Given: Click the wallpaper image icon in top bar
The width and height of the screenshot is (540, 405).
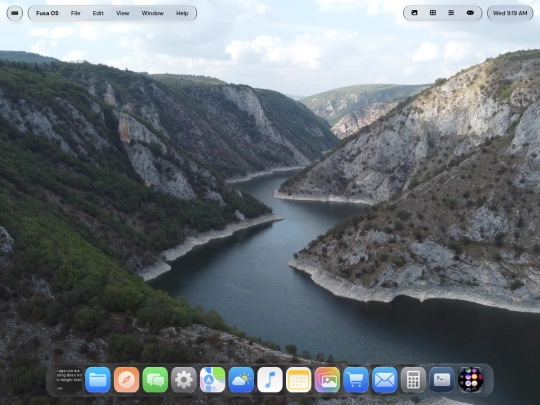Looking at the screenshot, I should coord(415,13).
